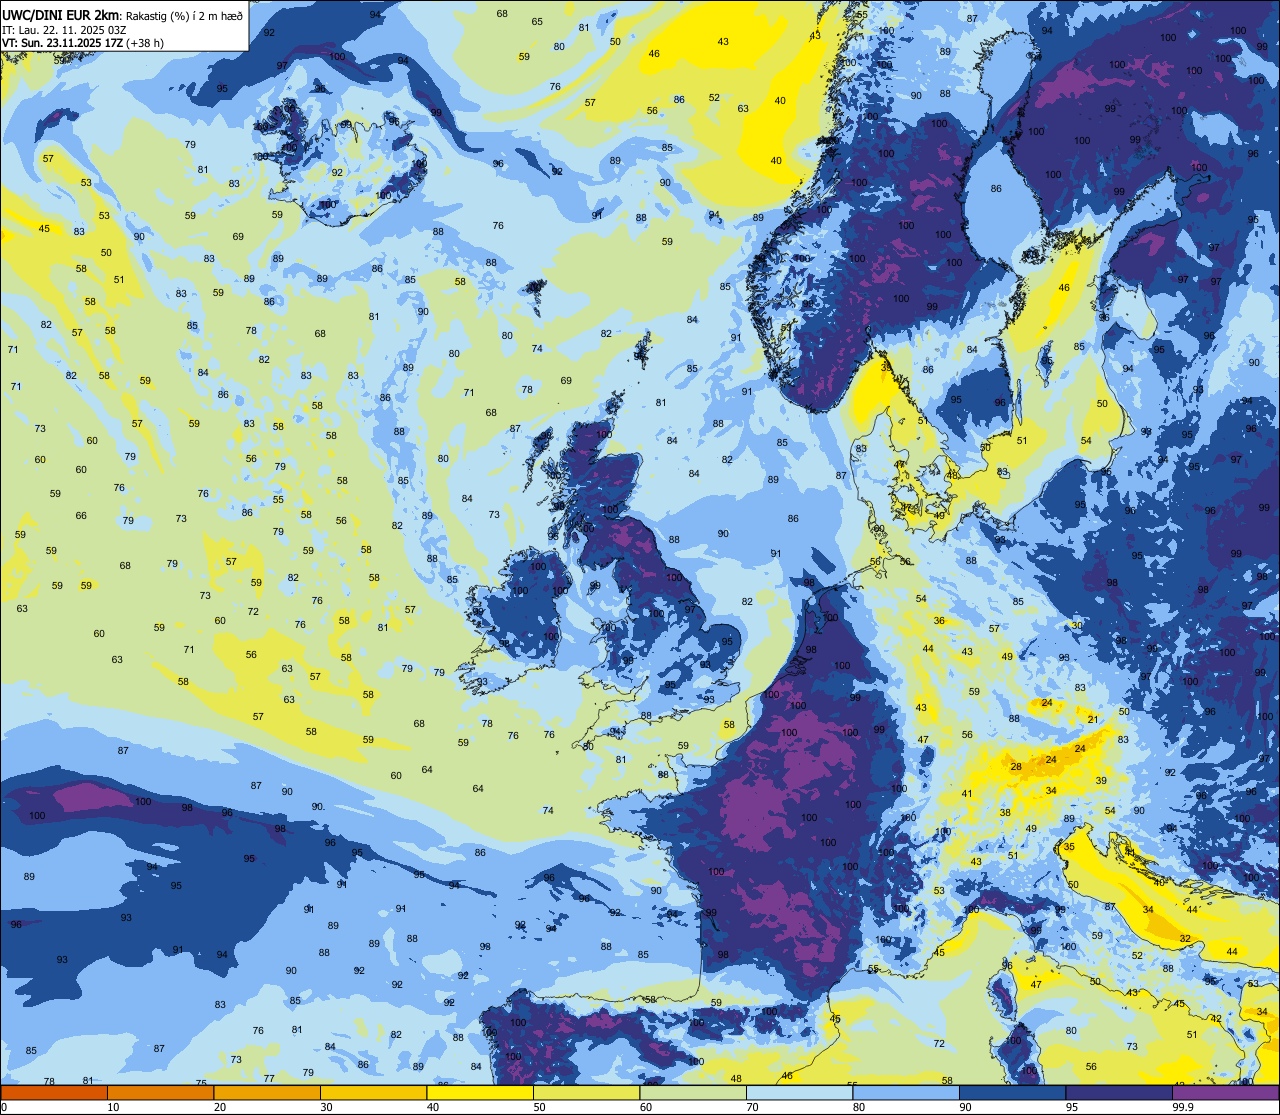Click the humidity value "66" over the Atlantic
Screen dimensions: 1280x1115
[x=81, y=516]
